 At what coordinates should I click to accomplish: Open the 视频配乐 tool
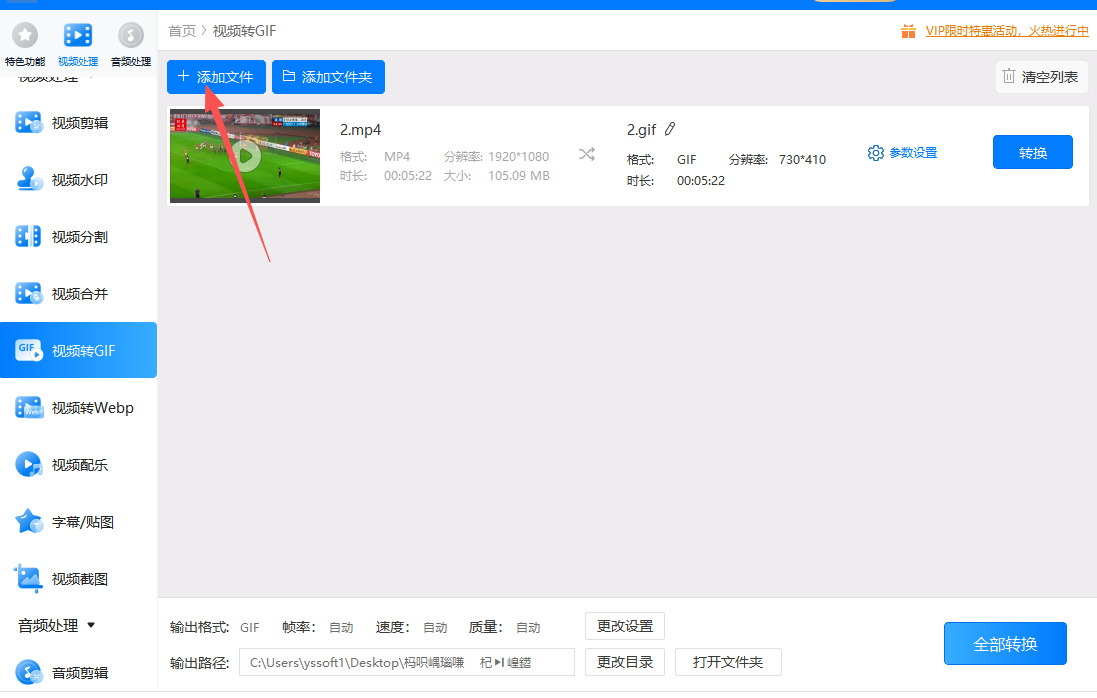(78, 465)
